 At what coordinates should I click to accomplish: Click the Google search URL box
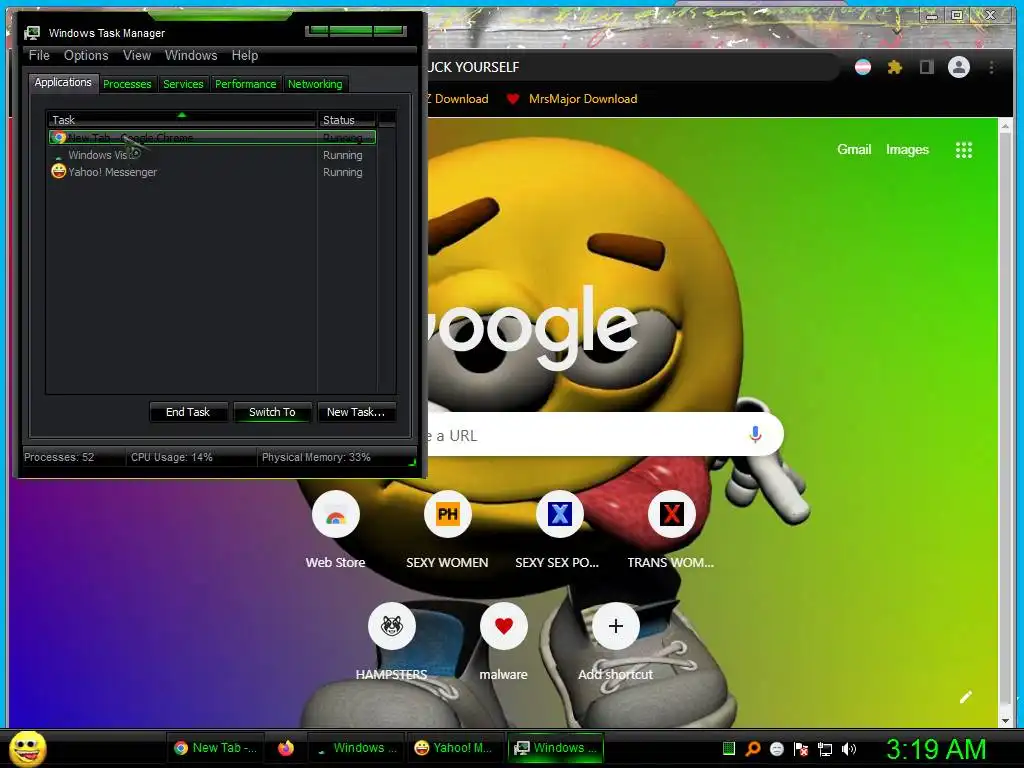(x=604, y=434)
